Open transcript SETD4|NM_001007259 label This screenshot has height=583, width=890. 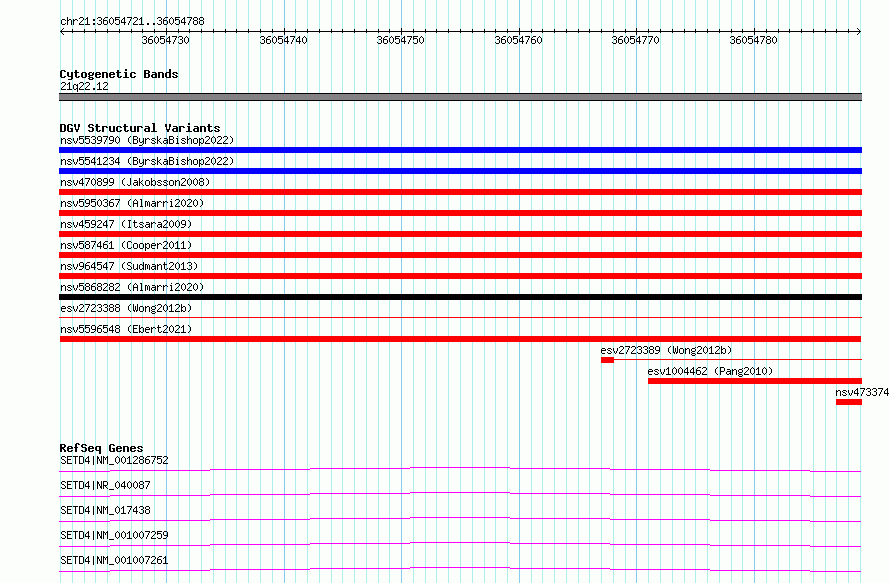point(114,535)
